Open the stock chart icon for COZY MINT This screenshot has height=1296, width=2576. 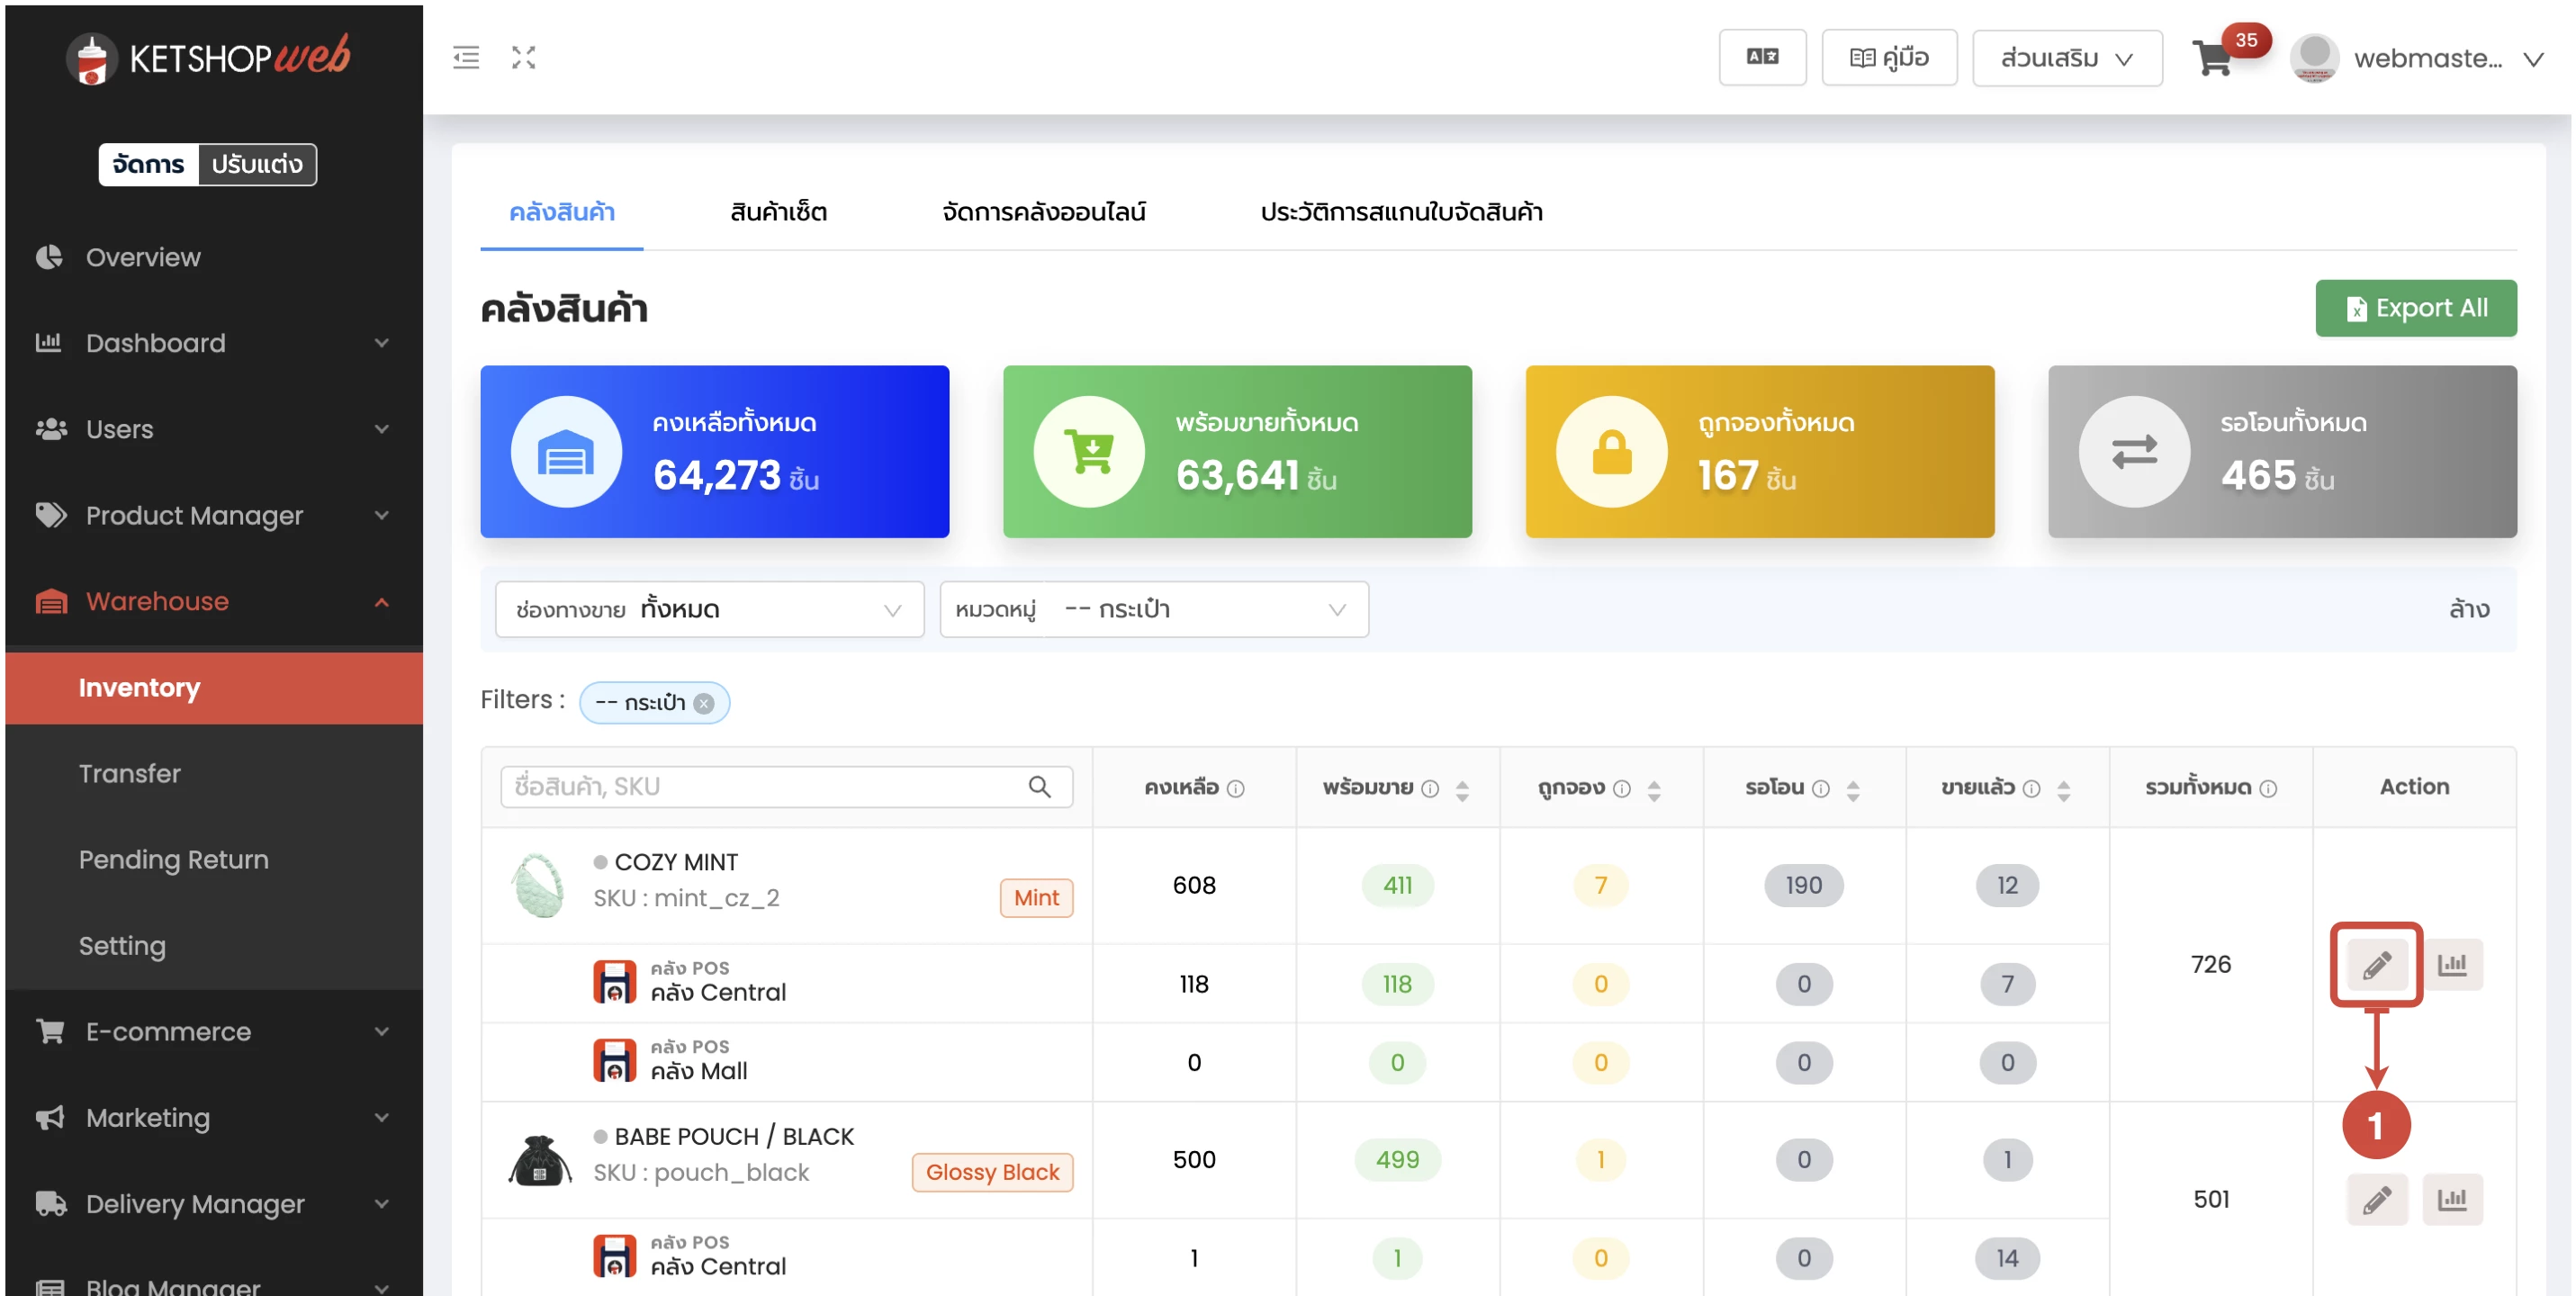click(x=2452, y=964)
